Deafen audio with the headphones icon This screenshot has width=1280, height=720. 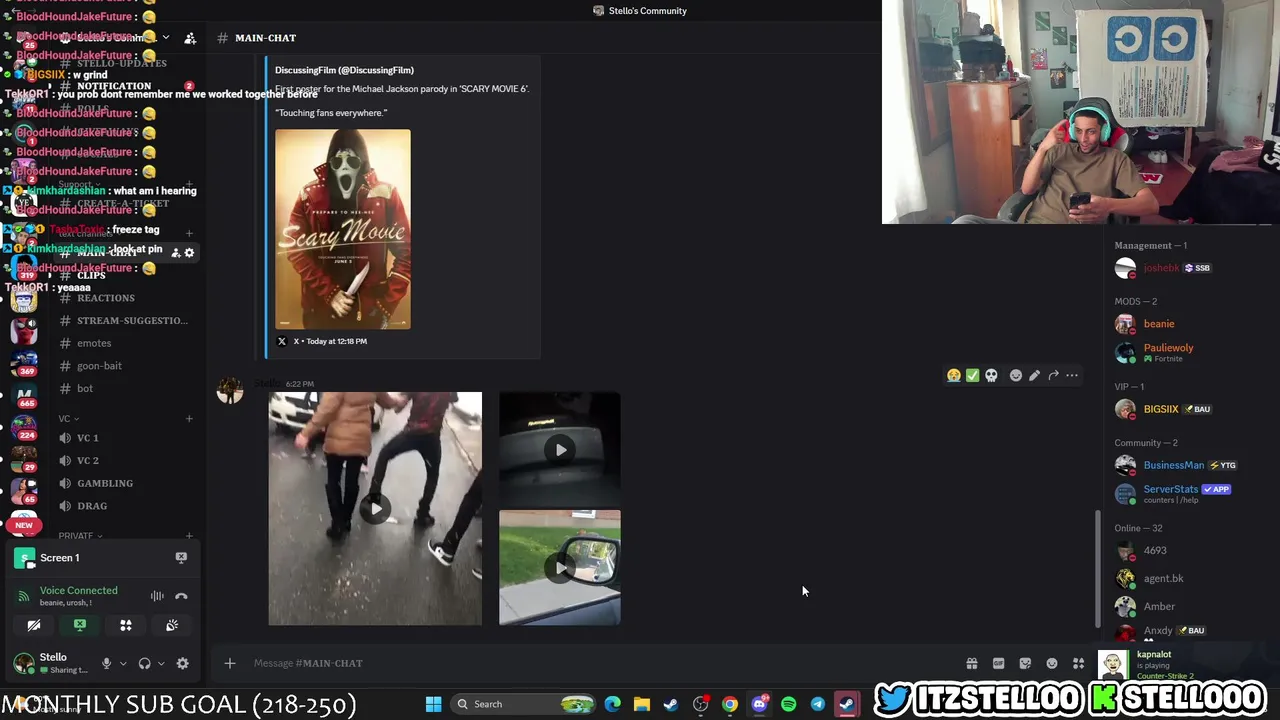[144, 663]
